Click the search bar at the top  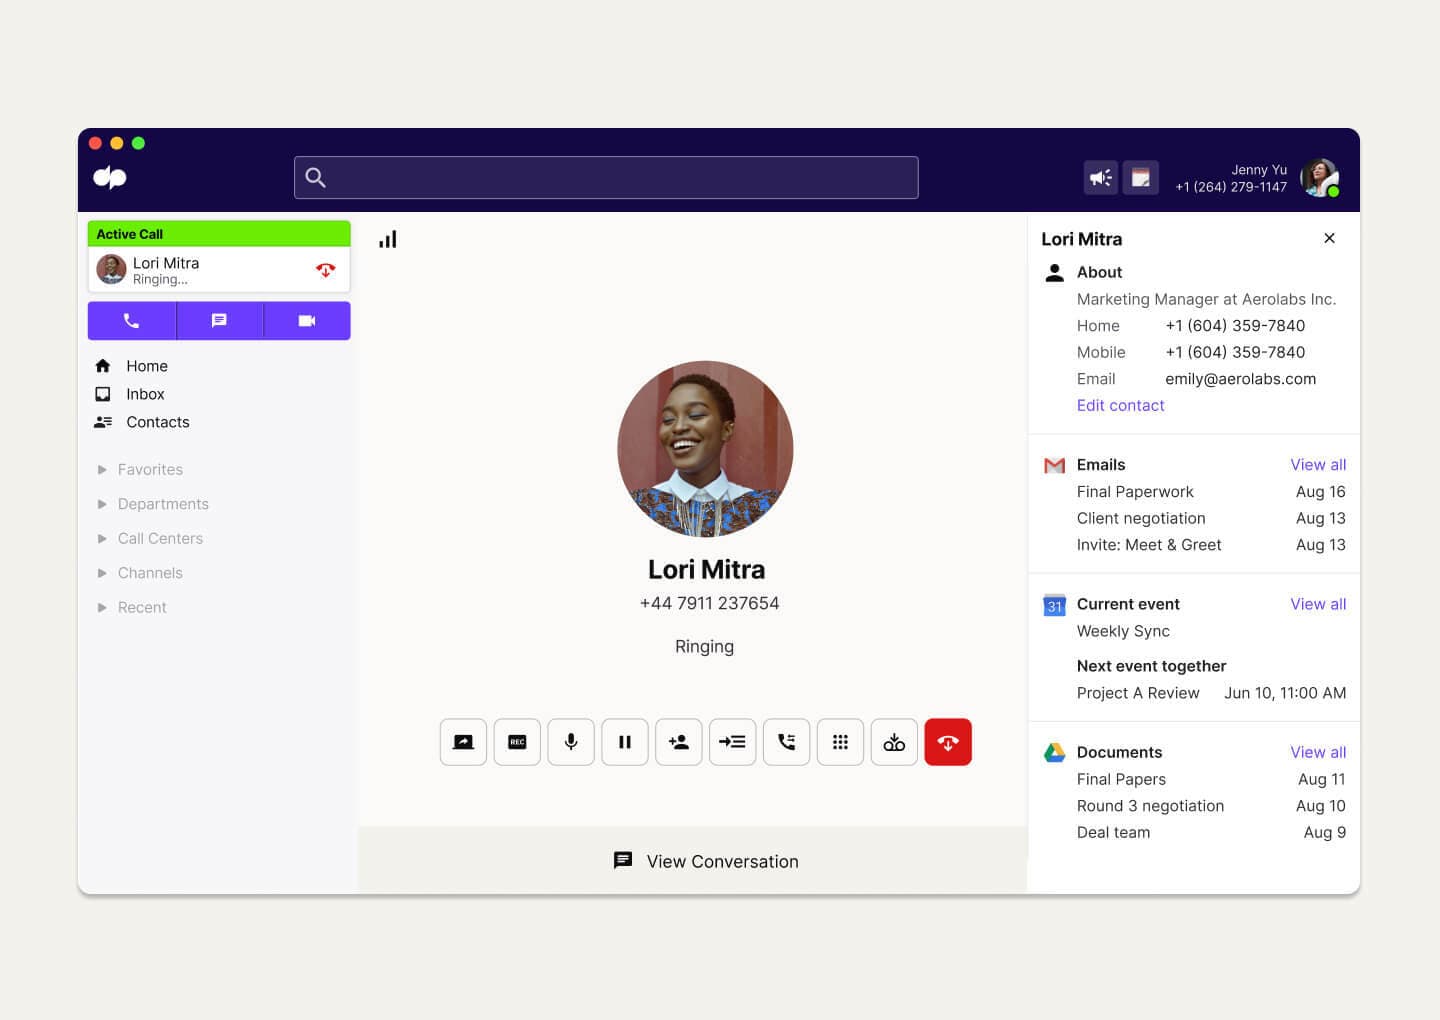pyautogui.click(x=605, y=177)
